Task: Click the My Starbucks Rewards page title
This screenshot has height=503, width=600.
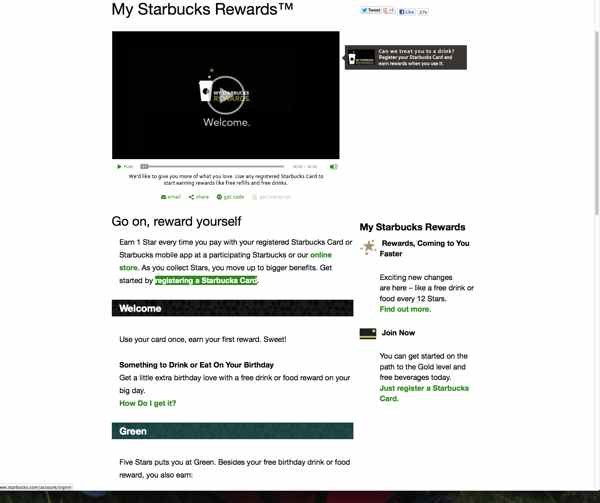Action: pyautogui.click(x=202, y=9)
